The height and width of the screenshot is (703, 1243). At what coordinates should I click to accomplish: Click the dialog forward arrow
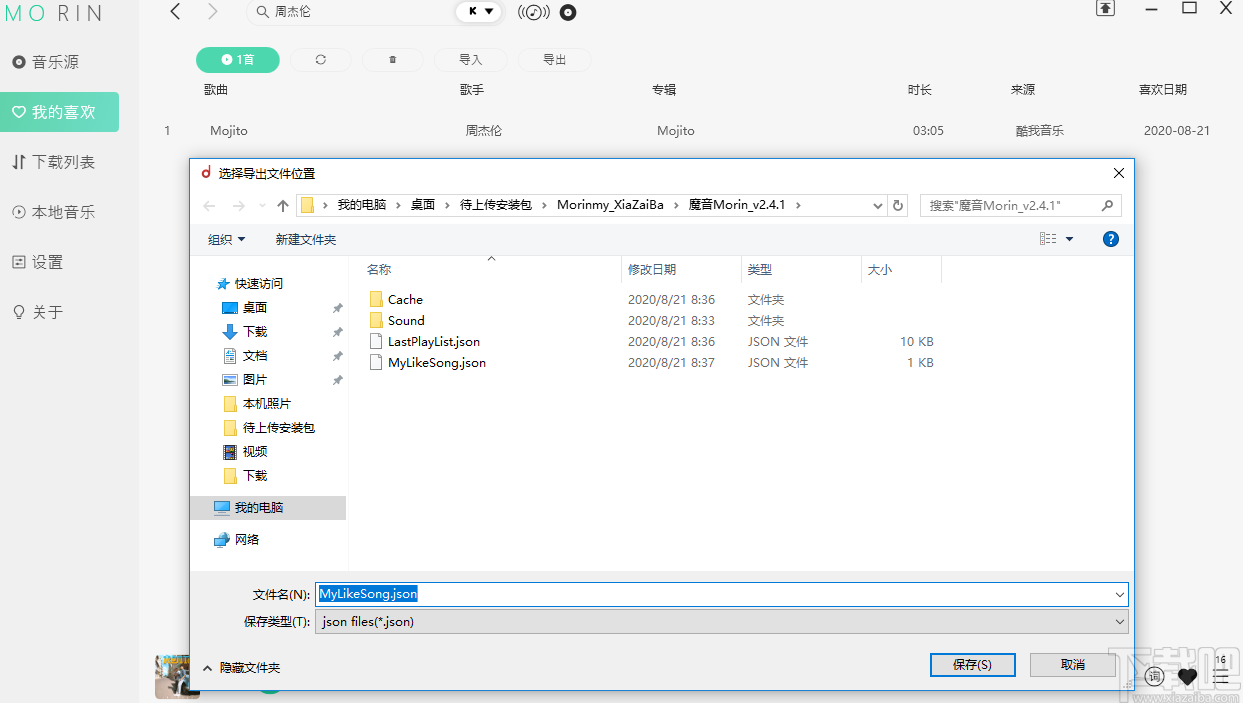(x=239, y=206)
